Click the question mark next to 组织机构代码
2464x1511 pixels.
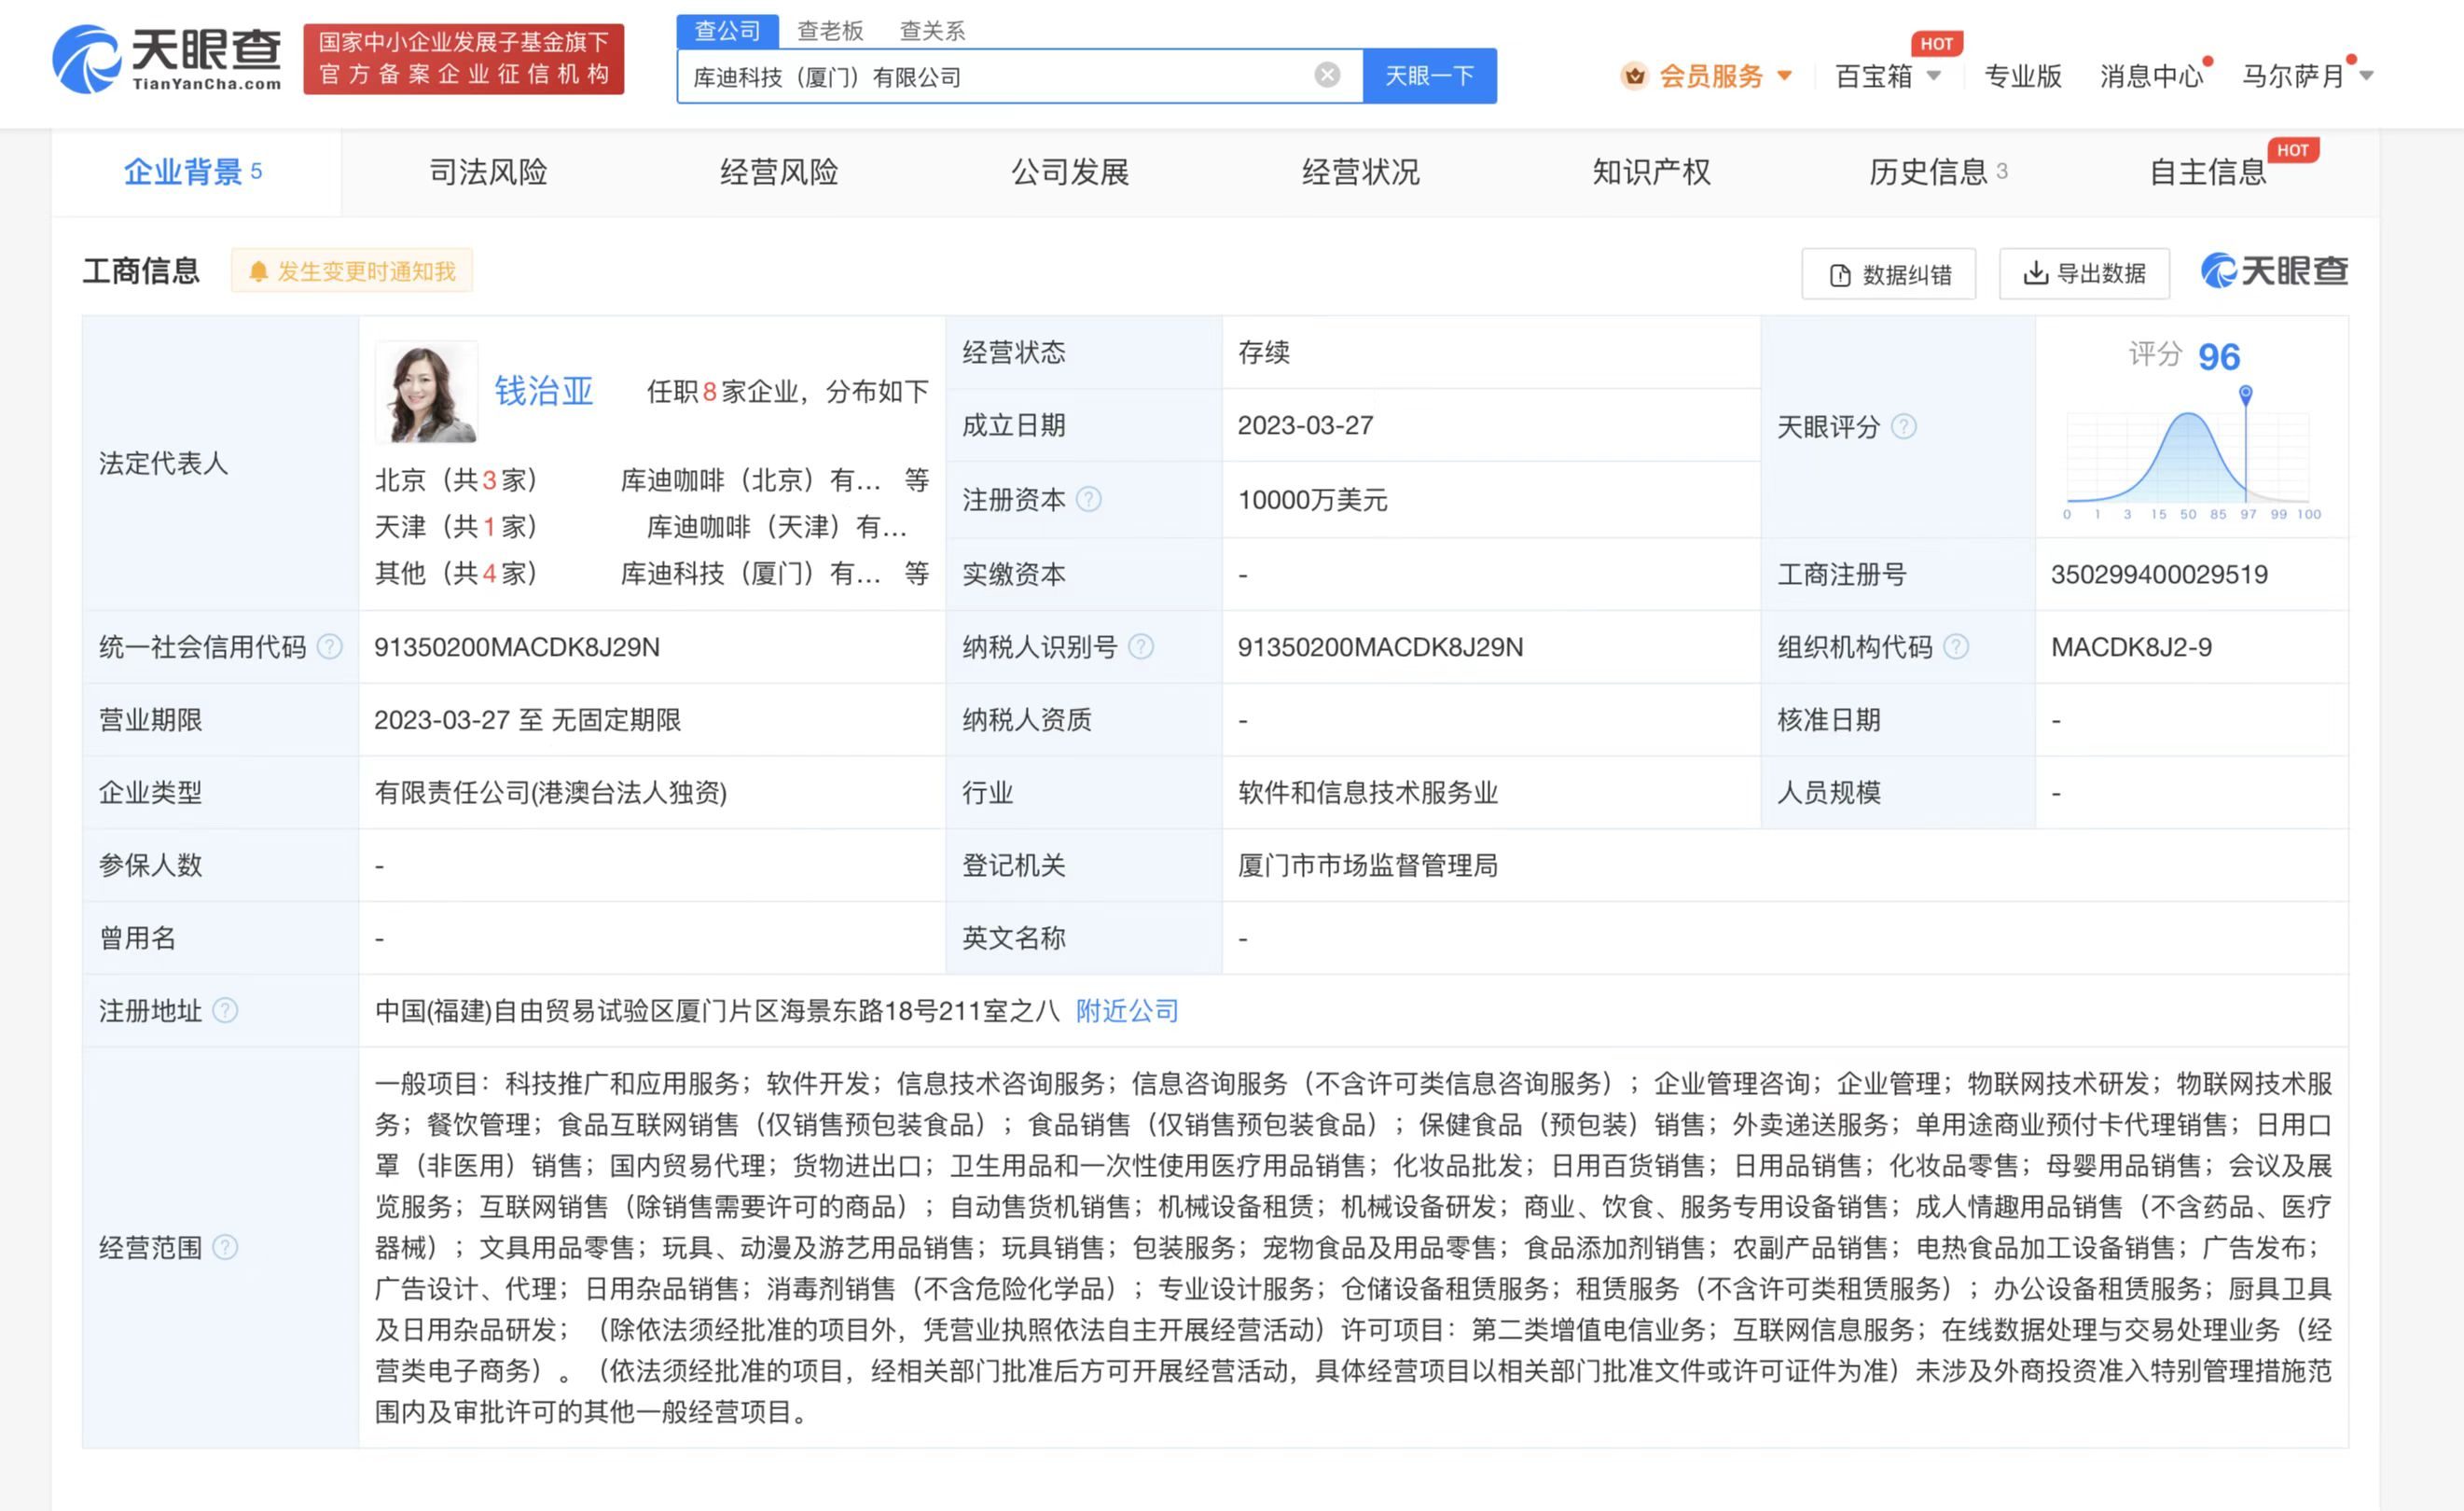point(1957,647)
